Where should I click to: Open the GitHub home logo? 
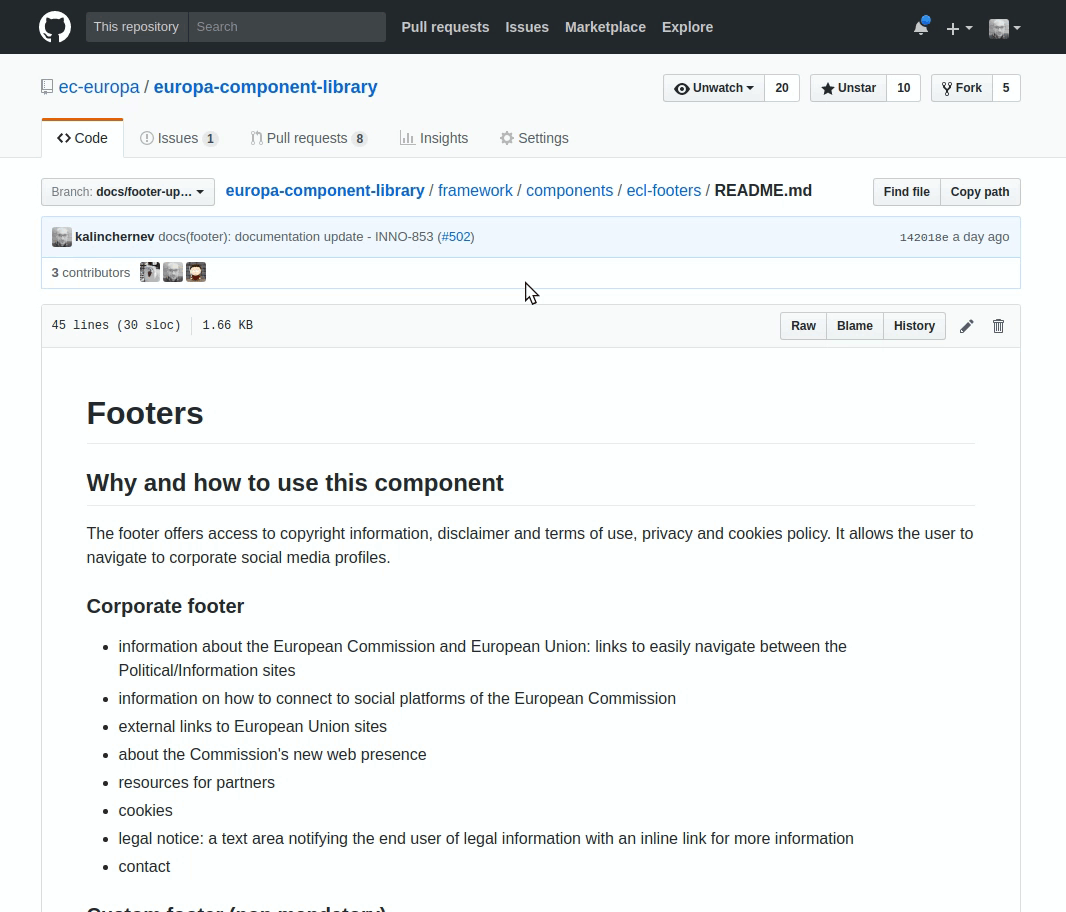(x=54, y=27)
